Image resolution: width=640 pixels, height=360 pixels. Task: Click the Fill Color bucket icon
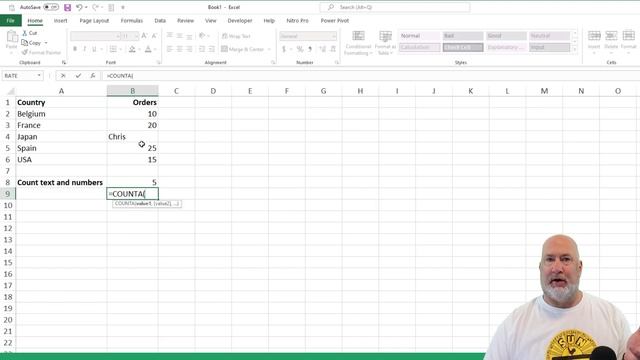point(132,49)
